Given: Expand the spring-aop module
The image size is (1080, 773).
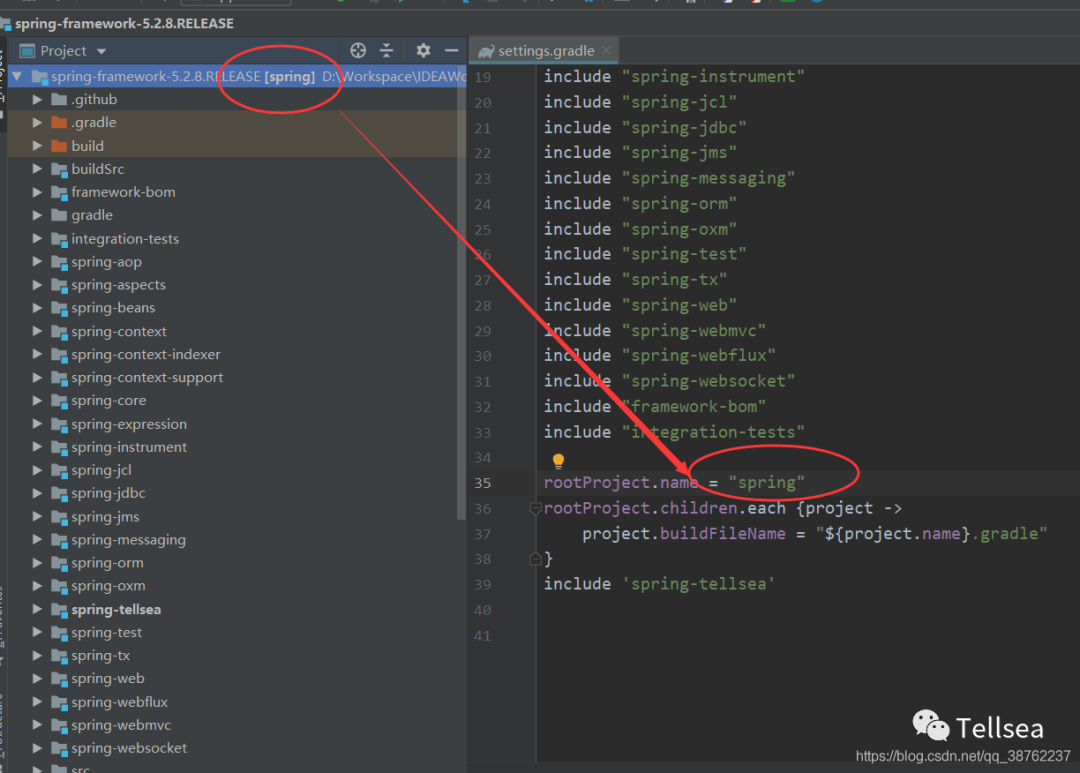Looking at the screenshot, I should [37, 262].
